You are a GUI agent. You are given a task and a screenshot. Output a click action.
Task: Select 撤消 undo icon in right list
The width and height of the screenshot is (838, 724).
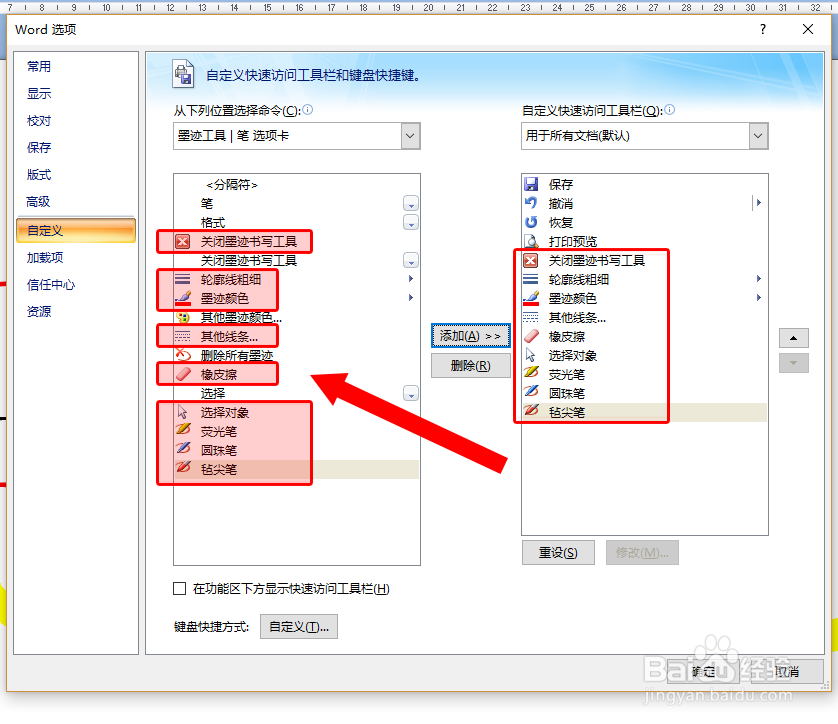531,203
